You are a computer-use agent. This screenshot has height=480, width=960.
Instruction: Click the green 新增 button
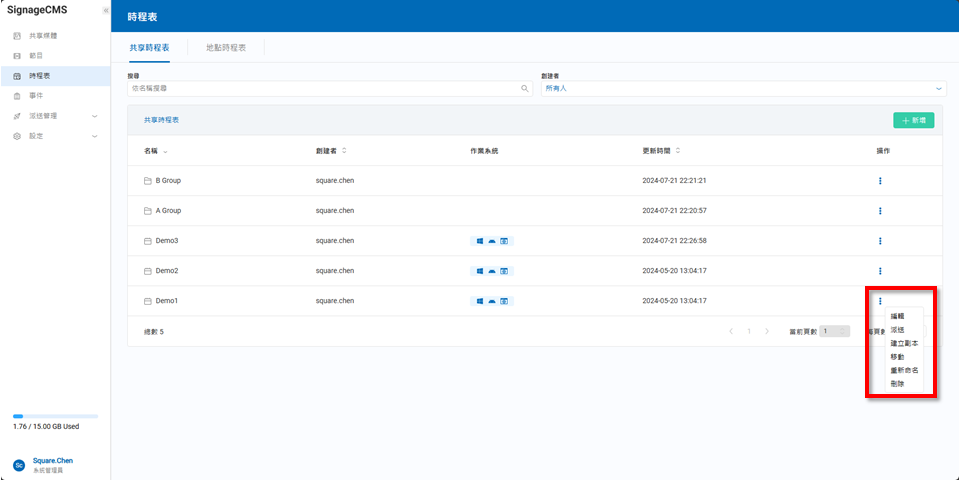point(913,120)
